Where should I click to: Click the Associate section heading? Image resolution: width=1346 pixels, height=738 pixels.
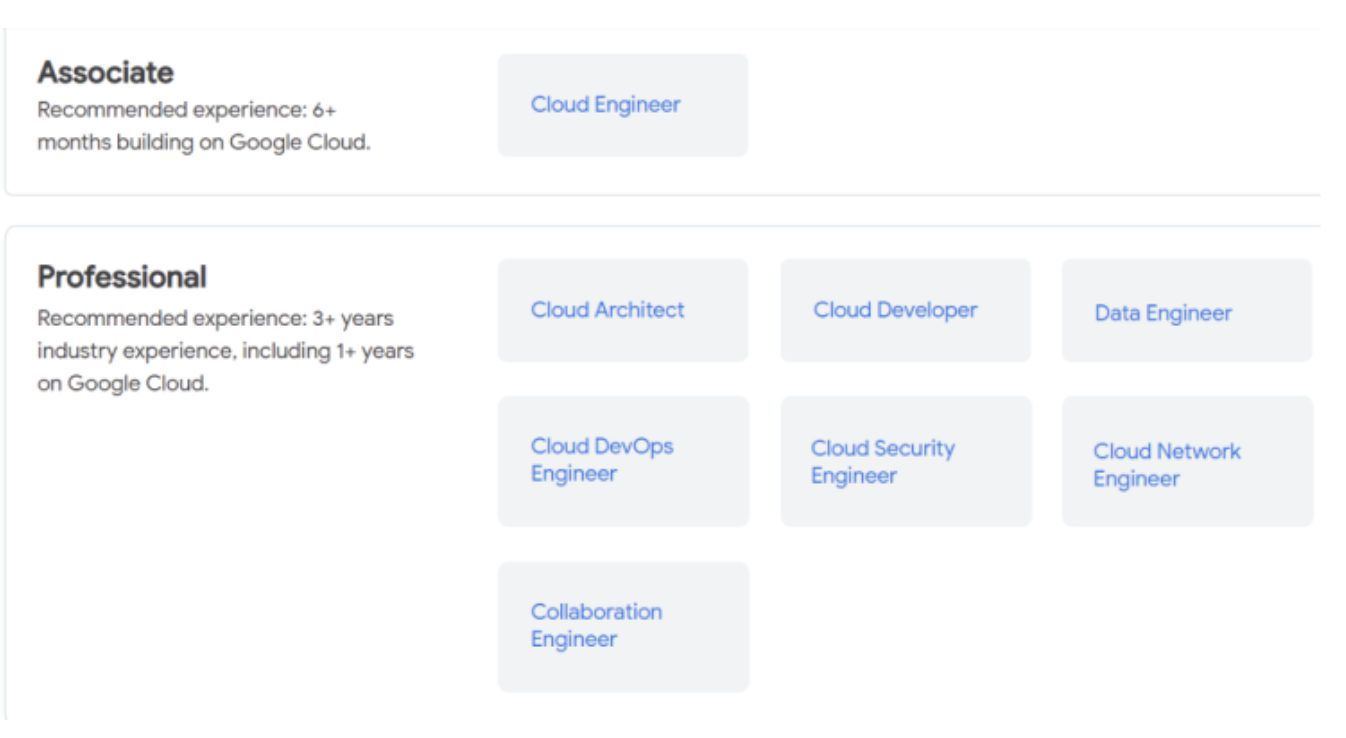[106, 72]
